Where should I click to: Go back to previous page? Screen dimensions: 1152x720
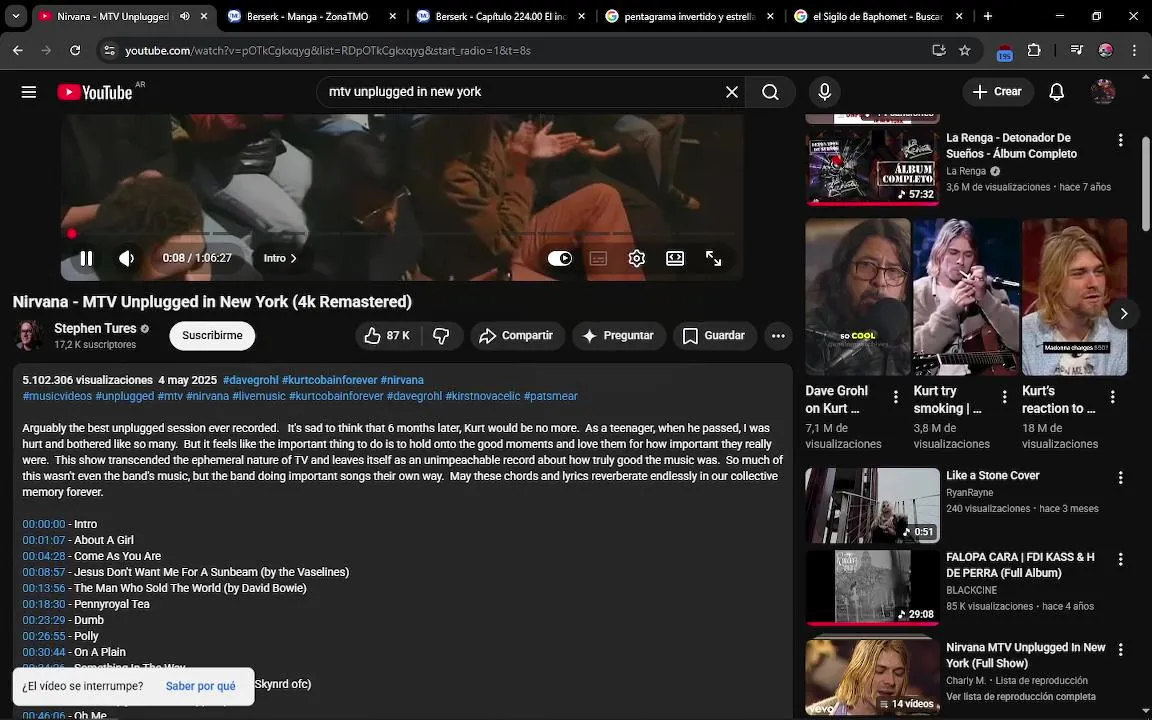click(x=18, y=51)
